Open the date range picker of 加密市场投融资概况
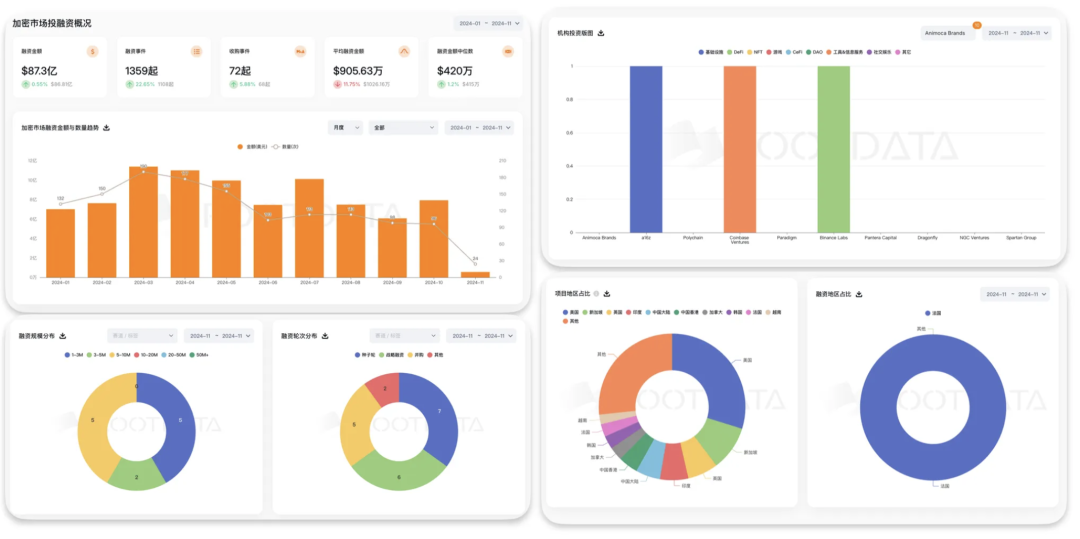1080x539 pixels. 488,23
